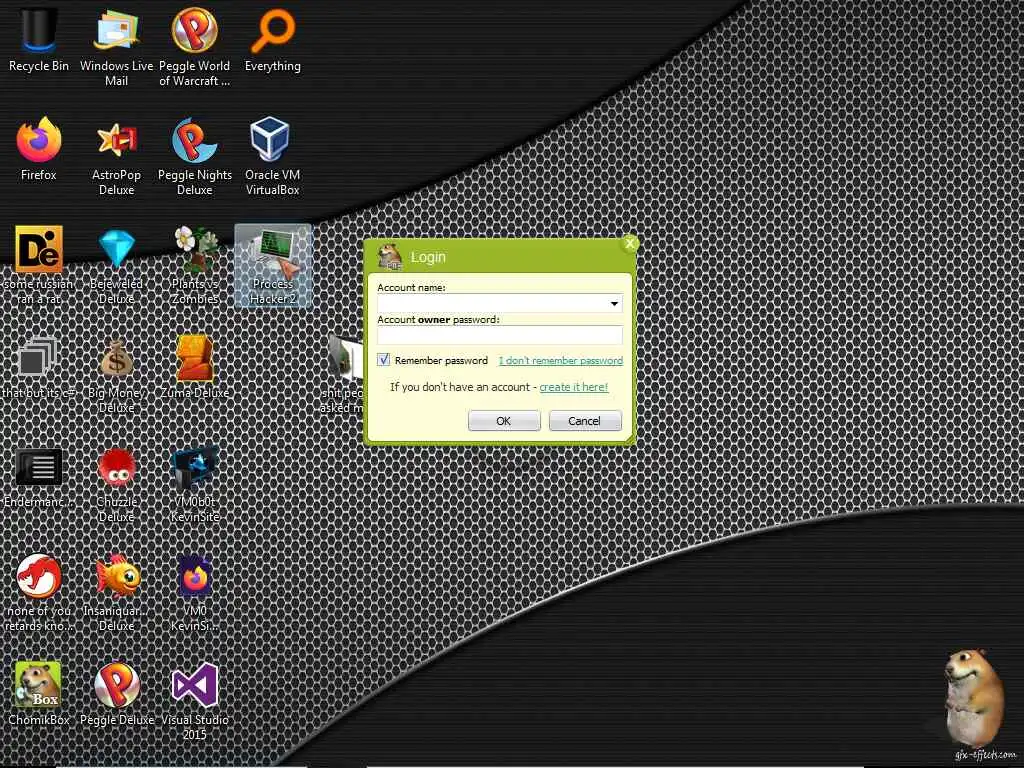
Task: Expand the Account name dropdown arrow
Action: tap(614, 303)
